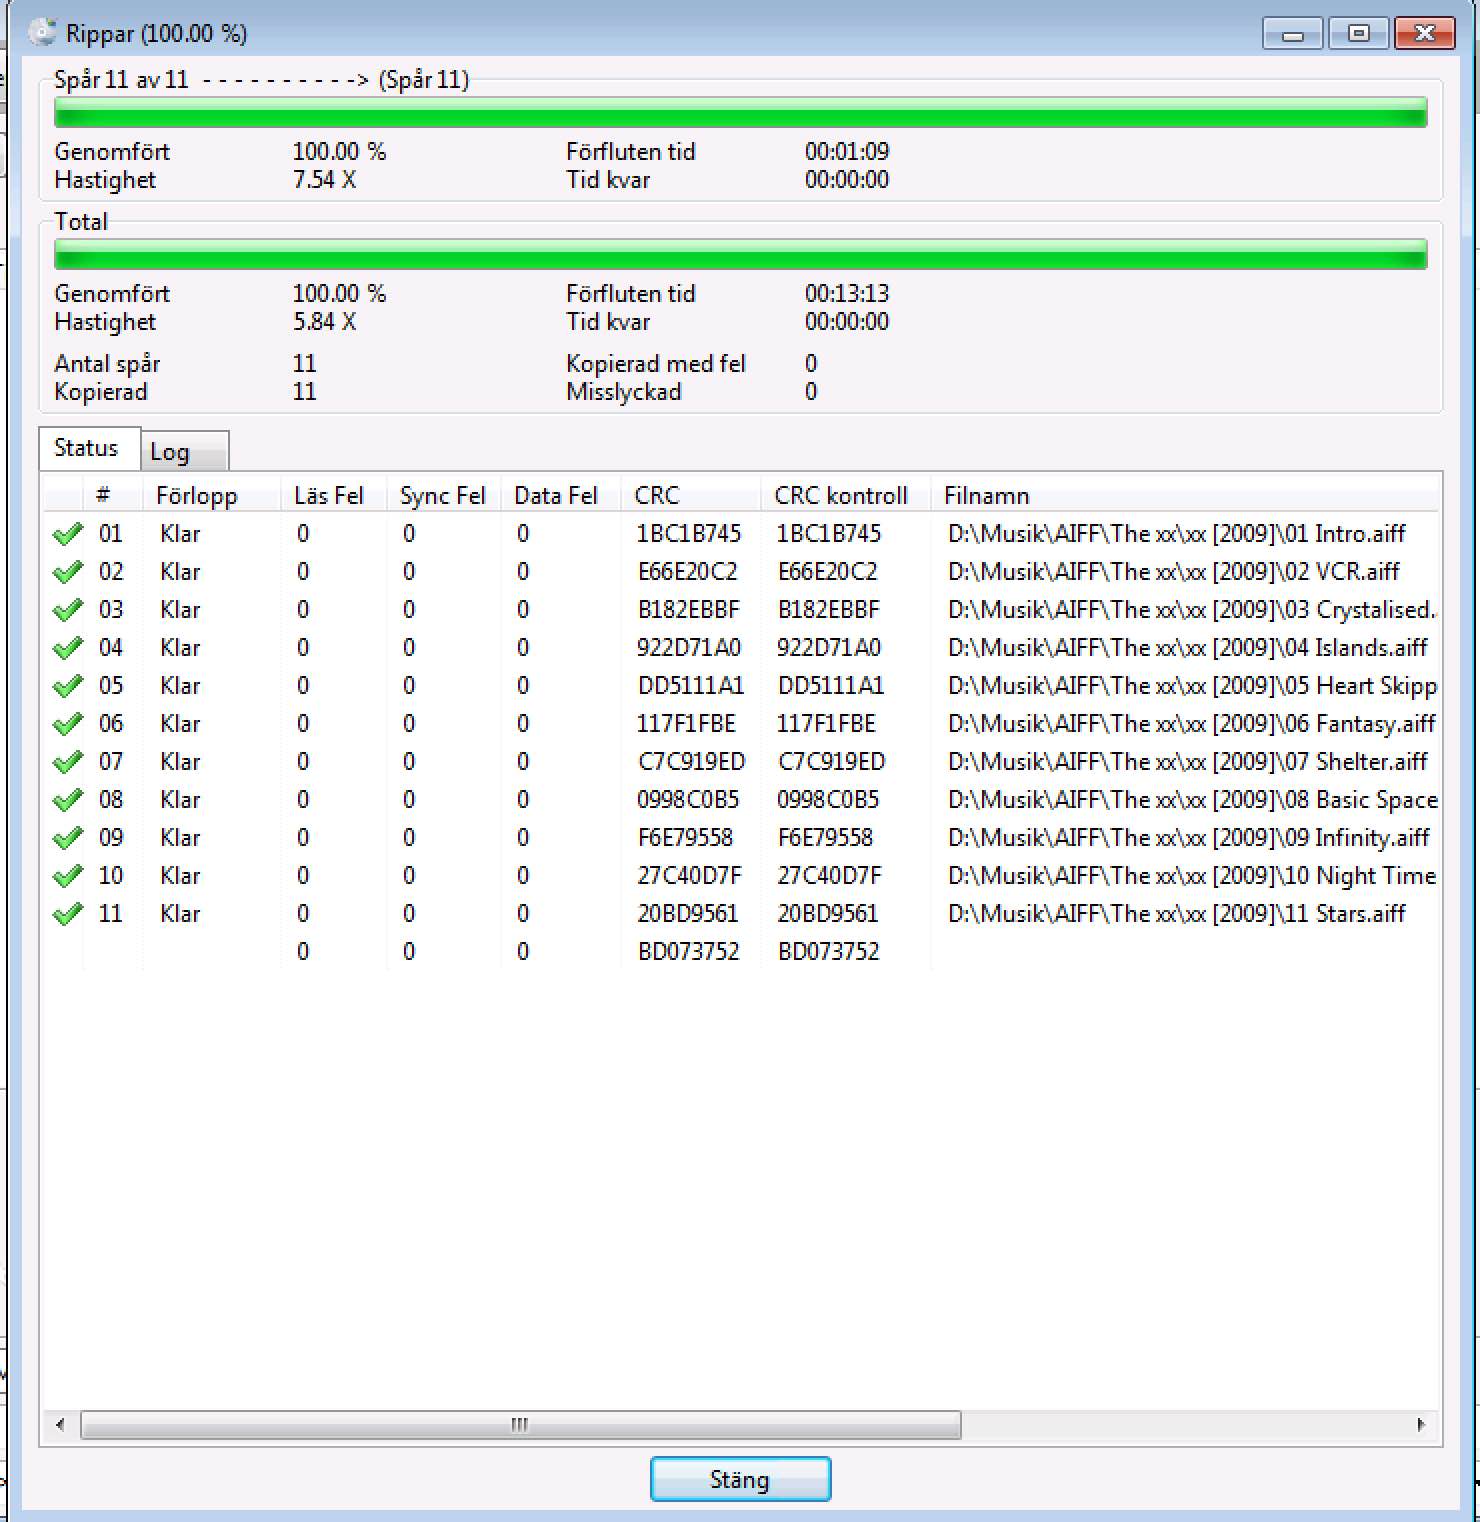
Task: Click CRC value 117F1FBE in CRC column
Action: click(x=686, y=724)
